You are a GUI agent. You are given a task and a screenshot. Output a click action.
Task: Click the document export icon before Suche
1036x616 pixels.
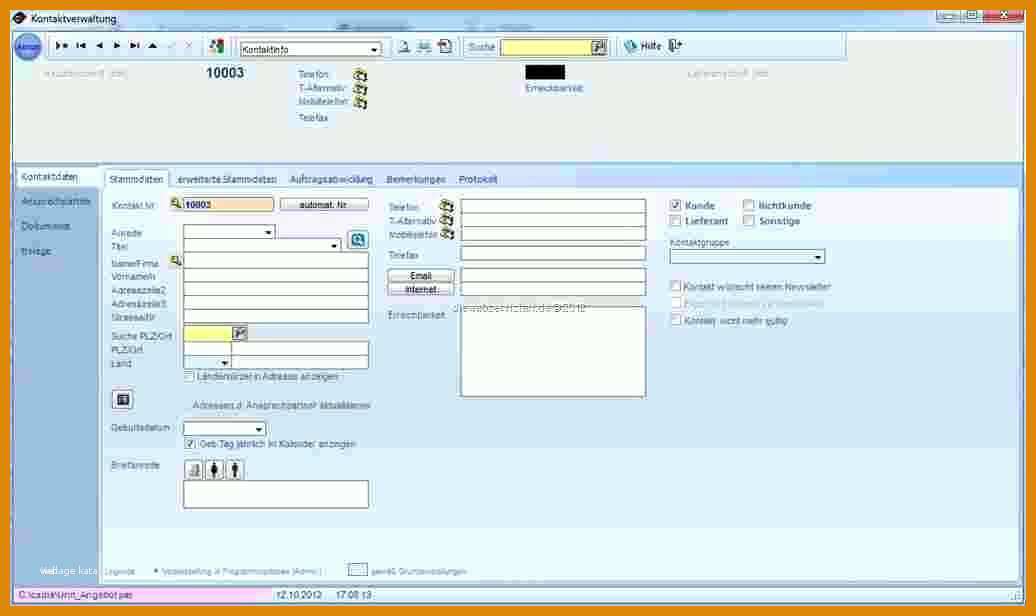tap(445, 46)
